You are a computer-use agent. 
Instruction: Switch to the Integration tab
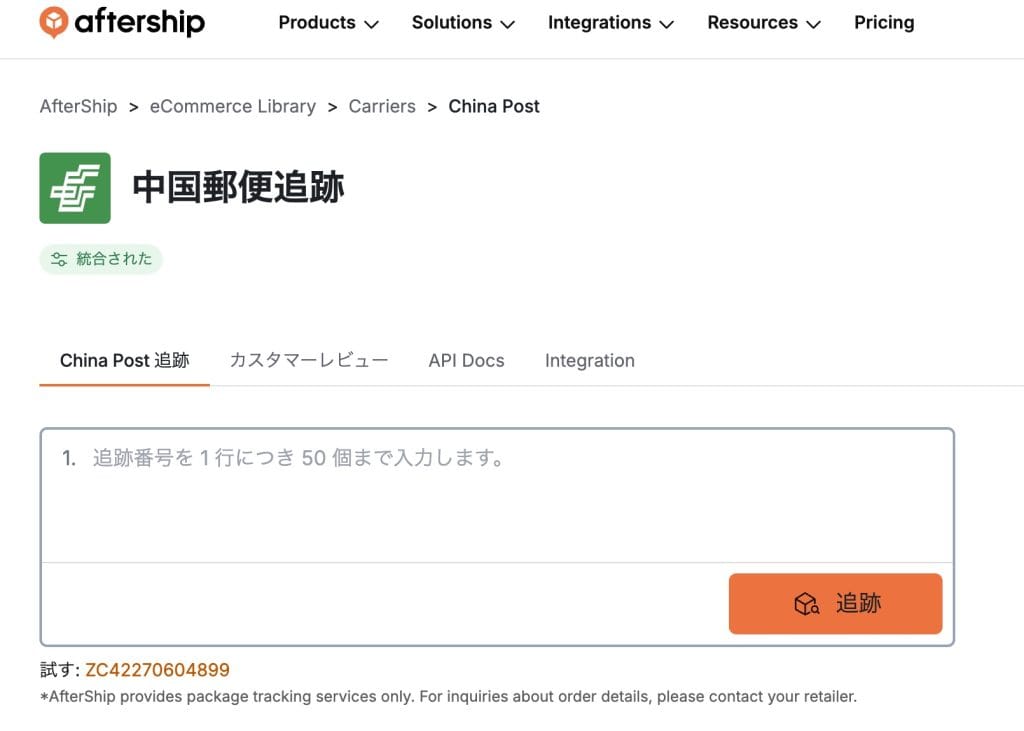pos(589,361)
